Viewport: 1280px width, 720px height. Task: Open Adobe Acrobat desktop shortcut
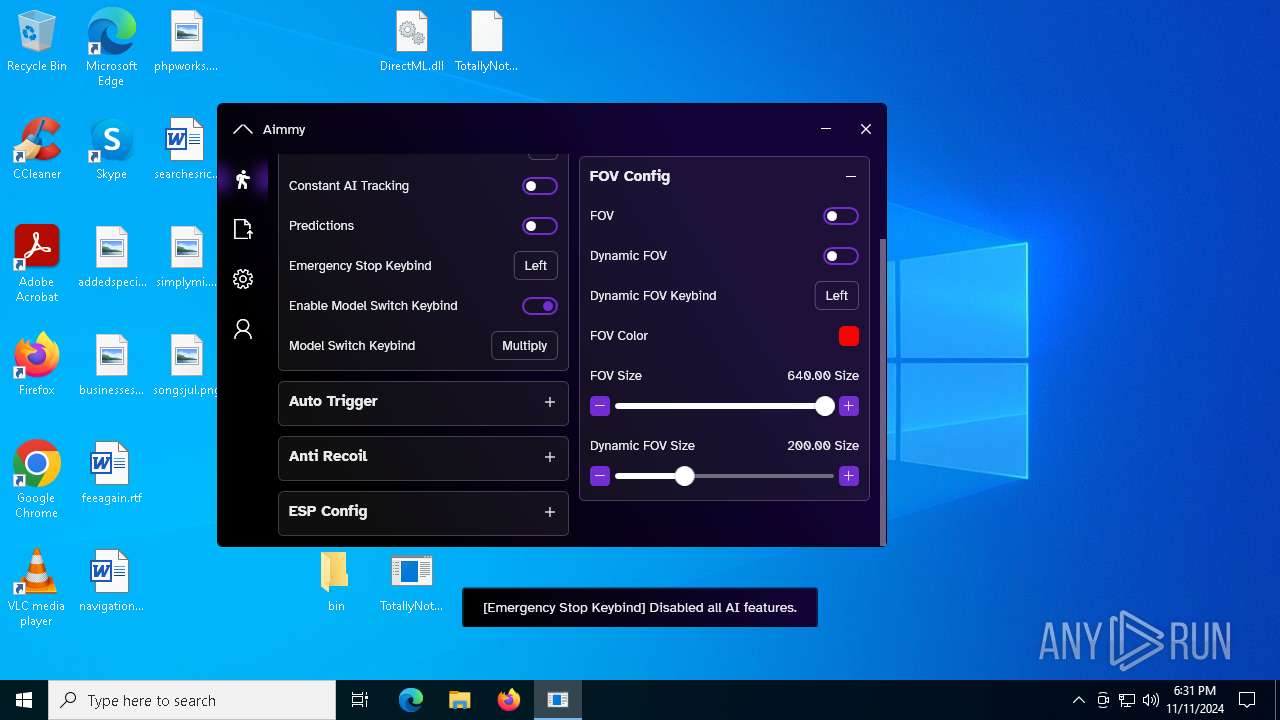(x=37, y=264)
